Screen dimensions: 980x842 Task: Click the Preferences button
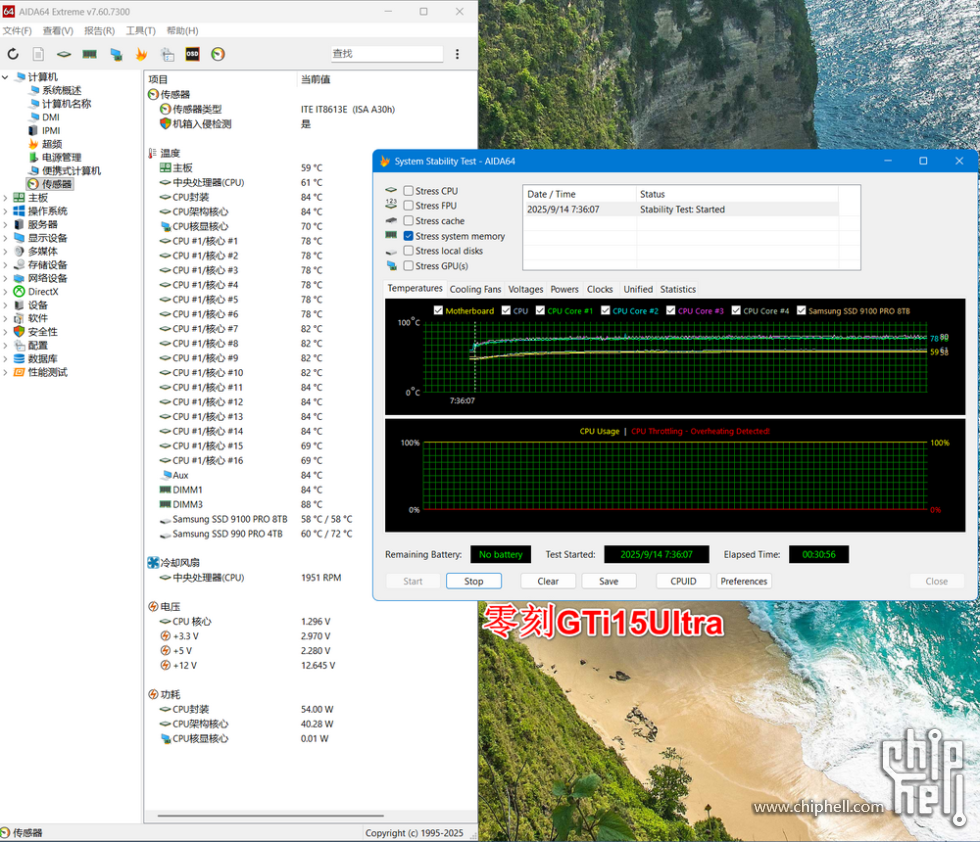pos(744,581)
